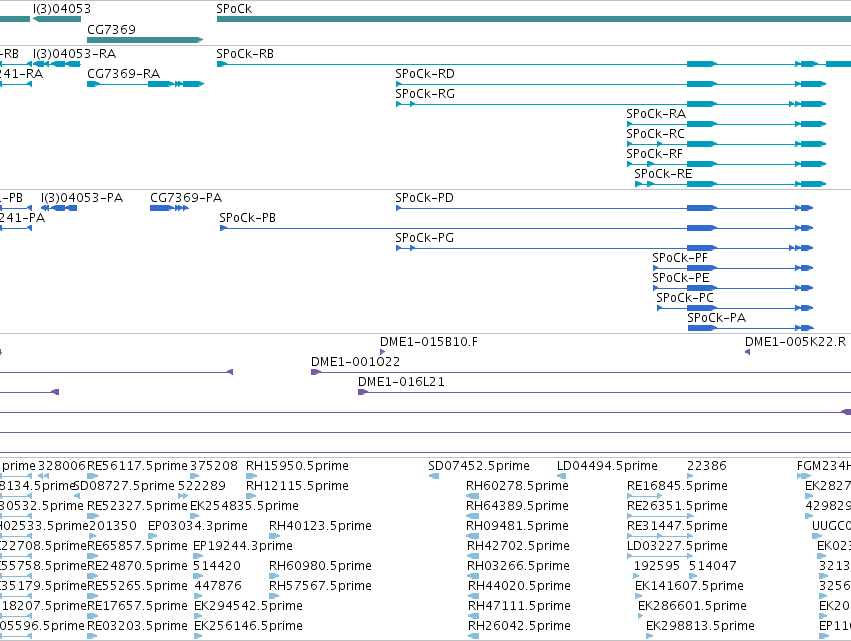Screen dimensions: 851x641
Task: Select the DME1-005K22.R clone label
Action: click(x=795, y=342)
